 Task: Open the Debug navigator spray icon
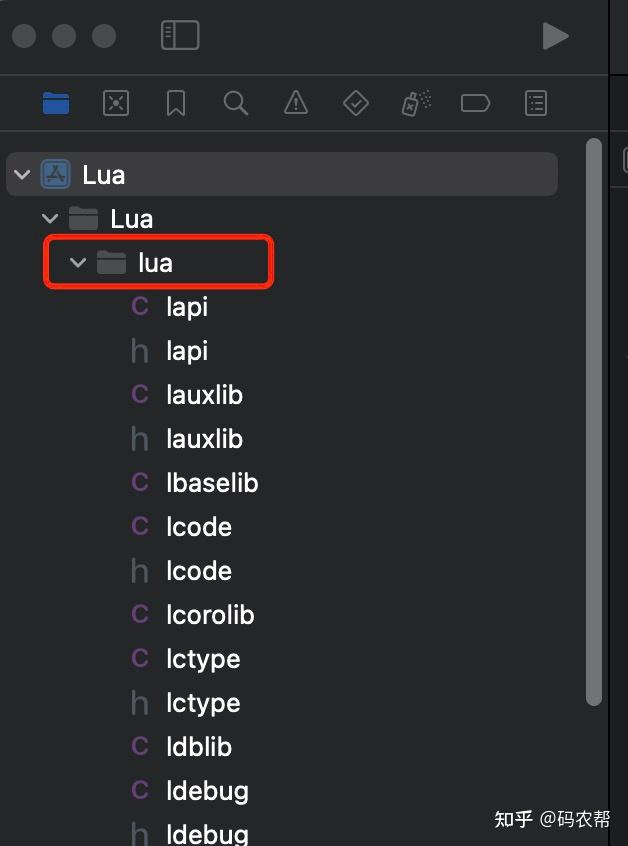tap(416, 103)
